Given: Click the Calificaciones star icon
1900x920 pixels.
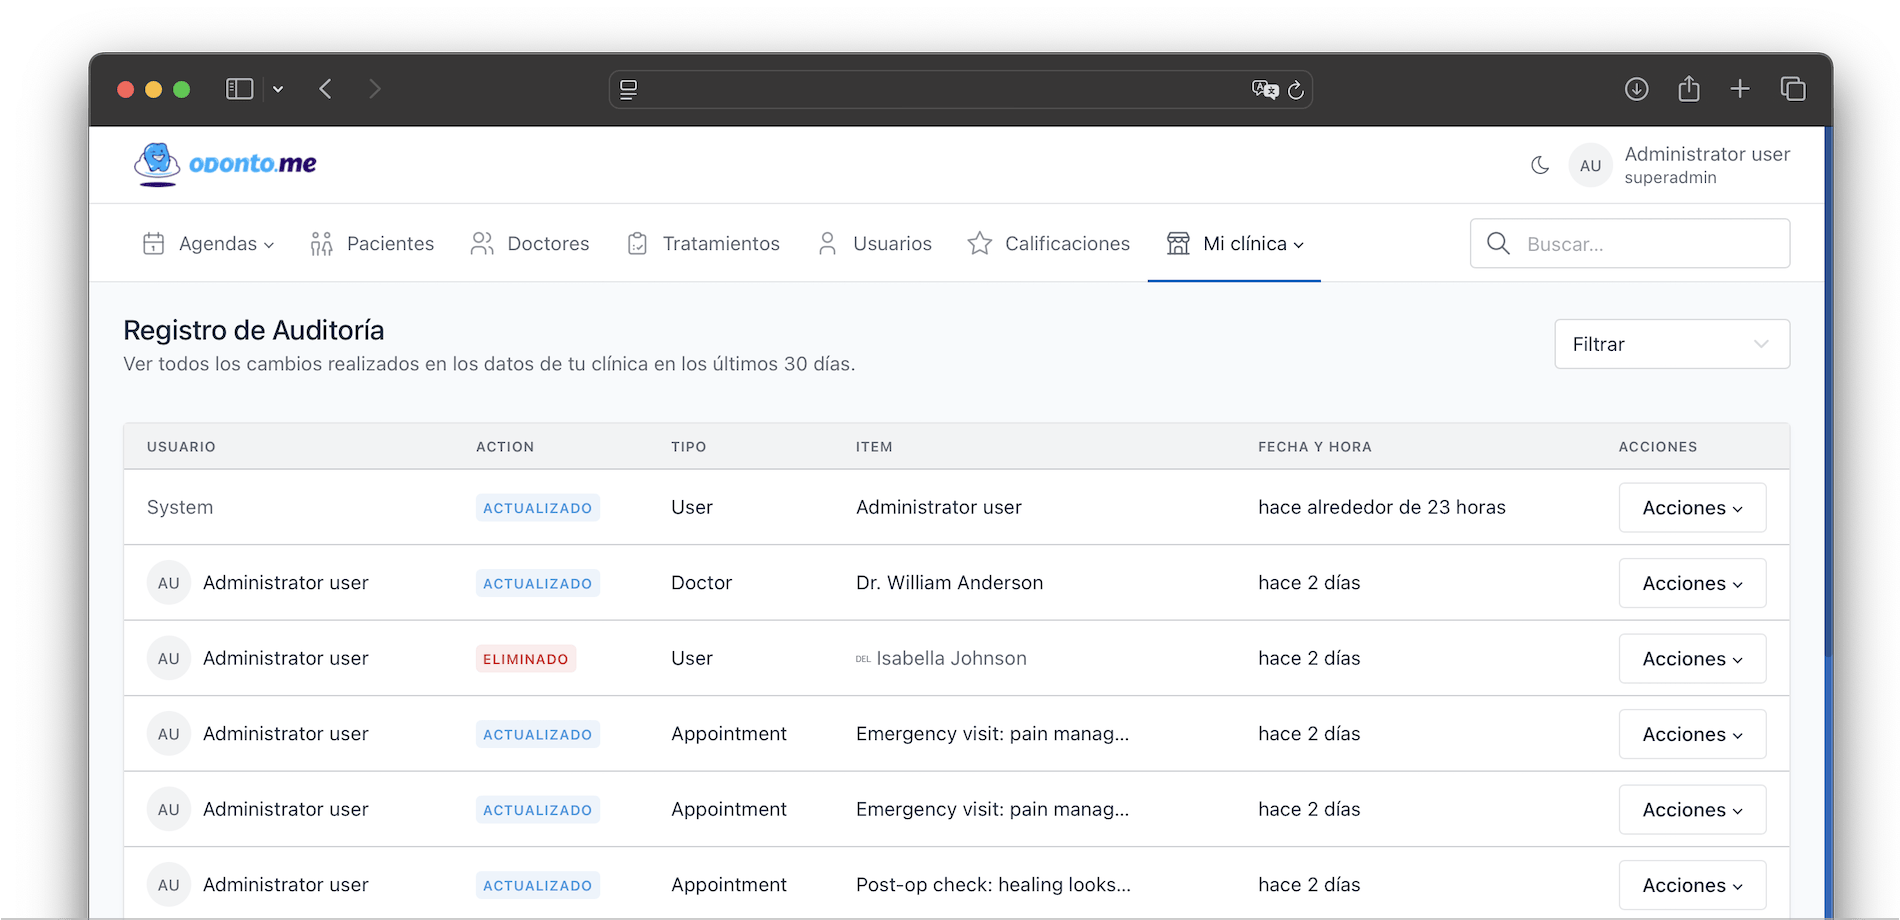Looking at the screenshot, I should click(980, 244).
